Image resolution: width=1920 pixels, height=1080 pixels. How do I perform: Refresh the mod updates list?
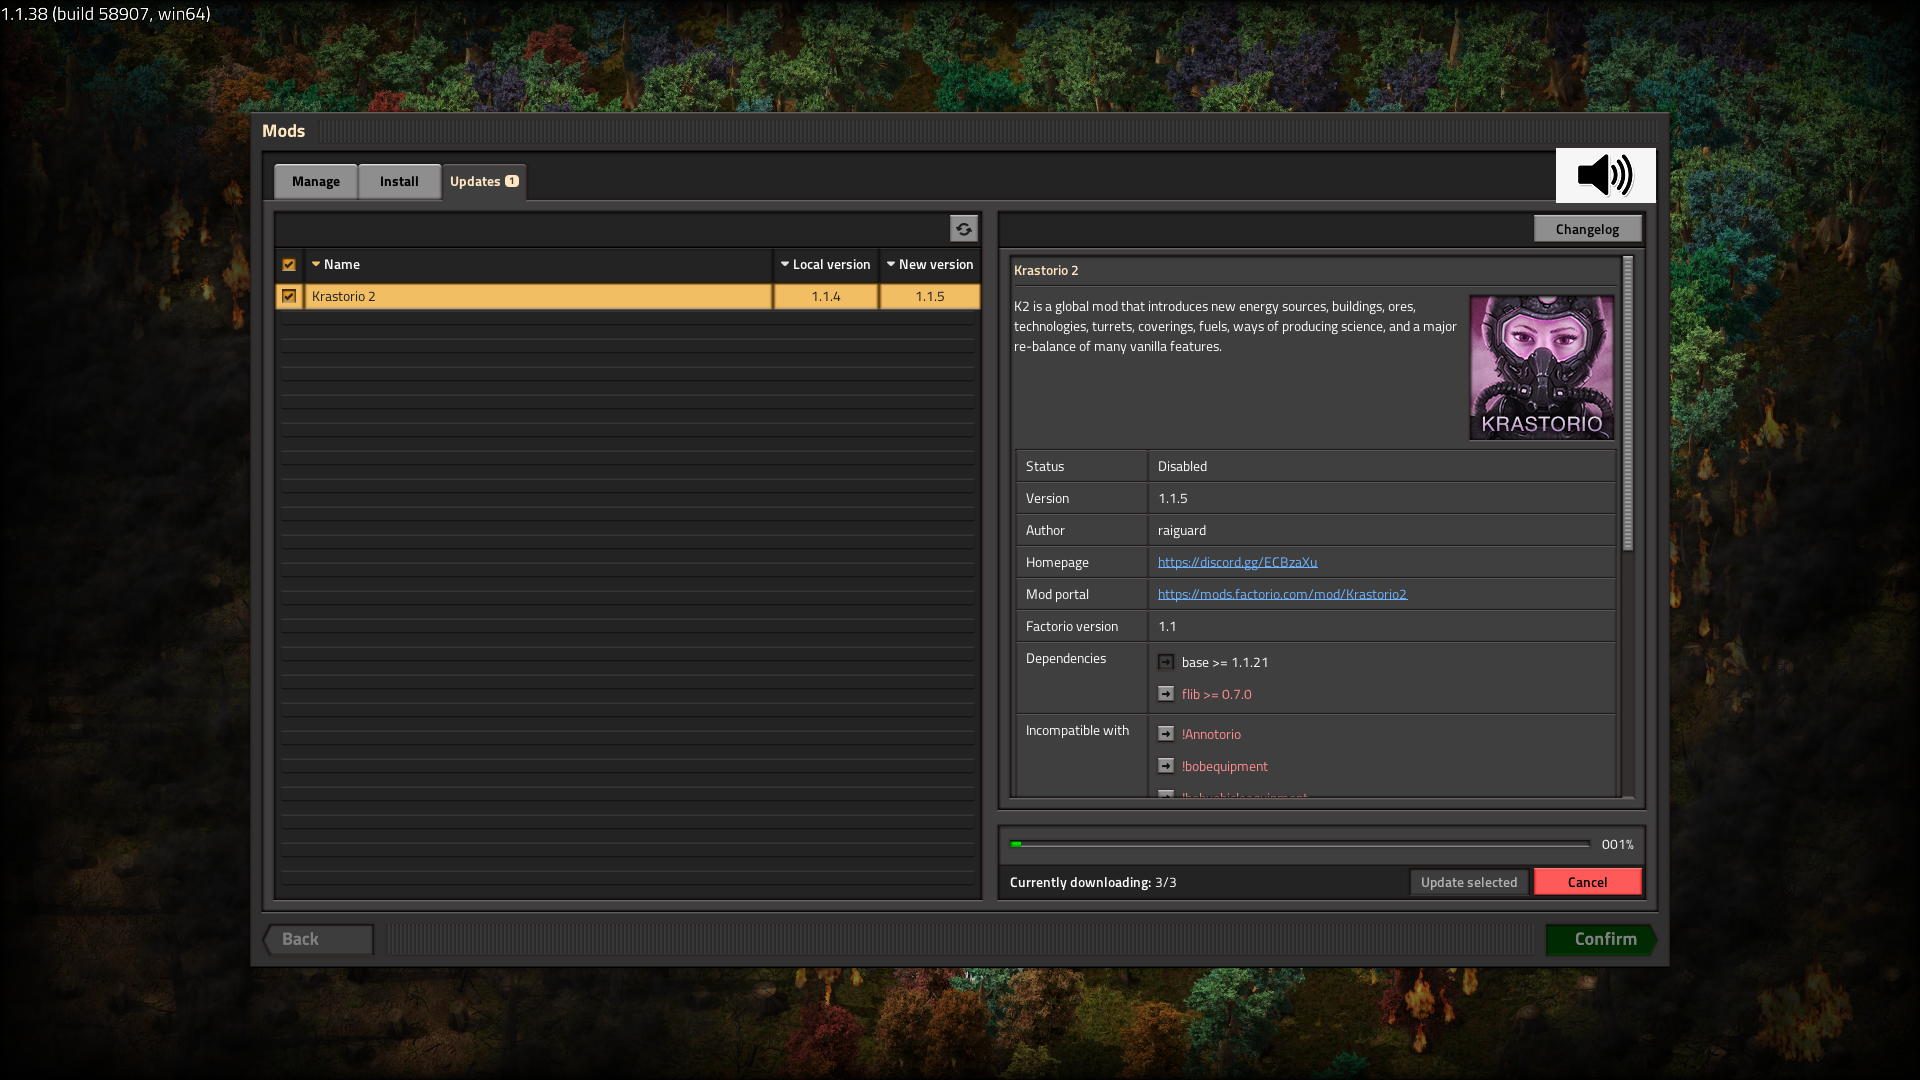coord(963,228)
